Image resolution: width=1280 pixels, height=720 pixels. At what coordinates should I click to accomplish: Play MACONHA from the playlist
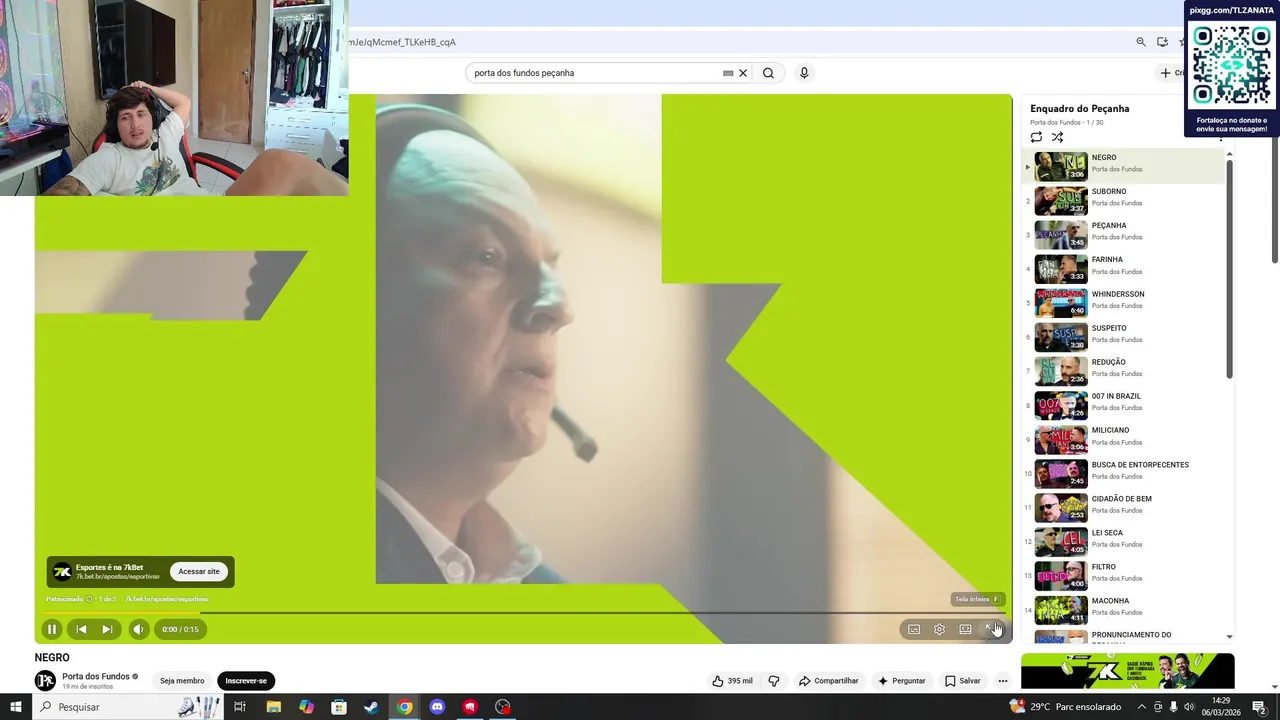1123,609
